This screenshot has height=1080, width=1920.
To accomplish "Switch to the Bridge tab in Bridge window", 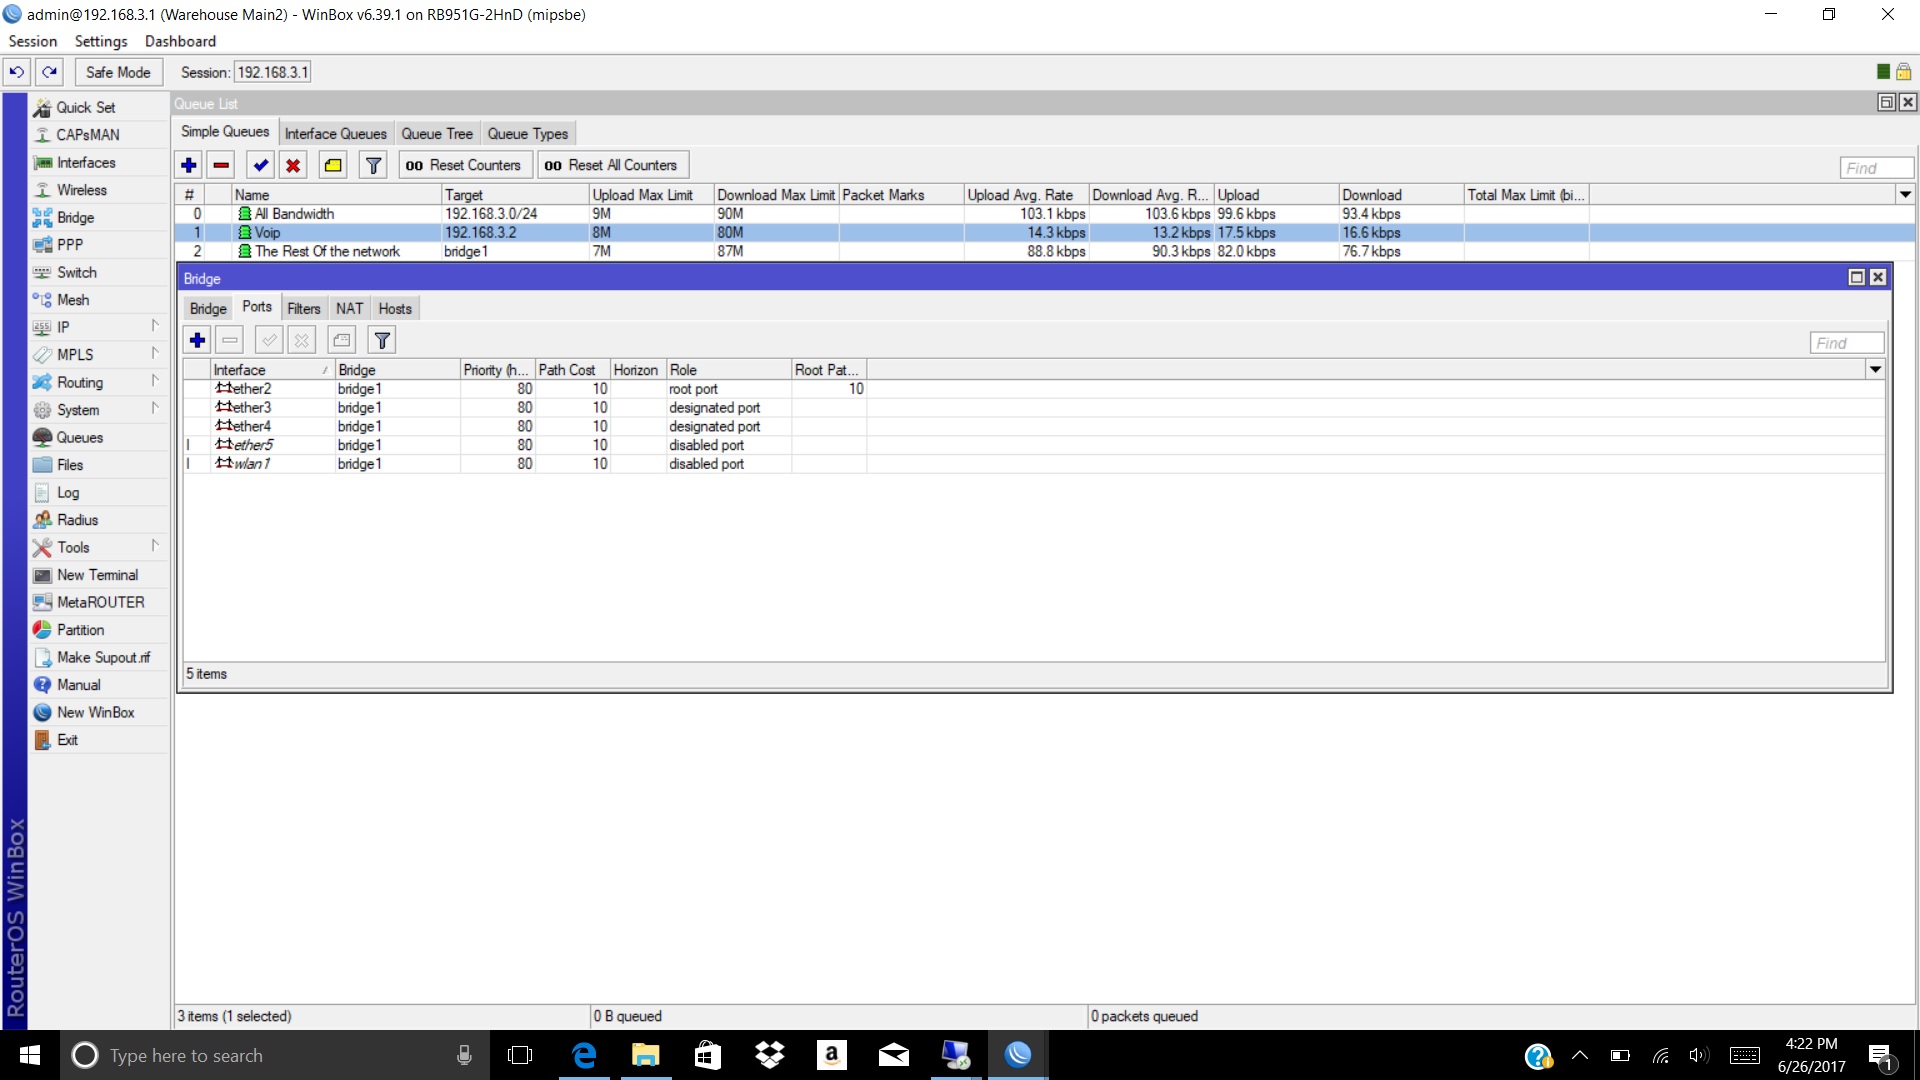I will (x=208, y=309).
